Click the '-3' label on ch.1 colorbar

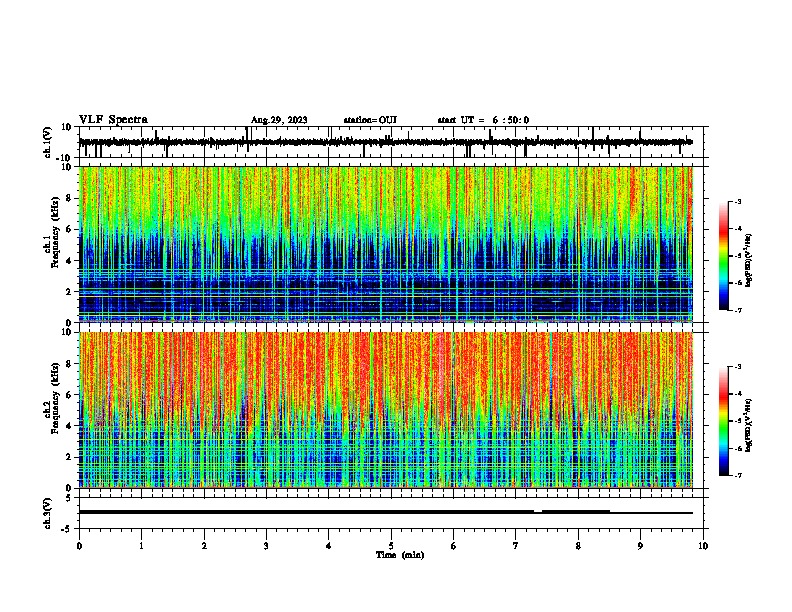tap(737, 202)
